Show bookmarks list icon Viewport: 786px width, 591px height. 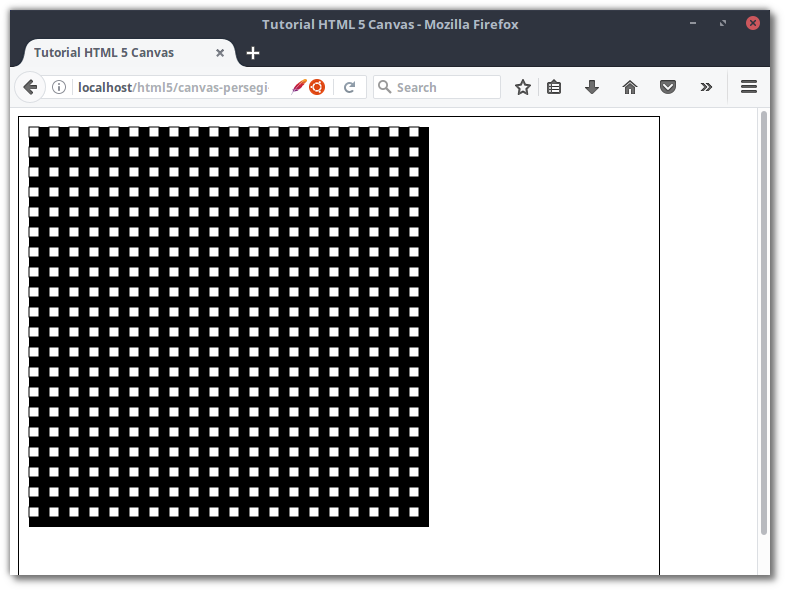554,87
